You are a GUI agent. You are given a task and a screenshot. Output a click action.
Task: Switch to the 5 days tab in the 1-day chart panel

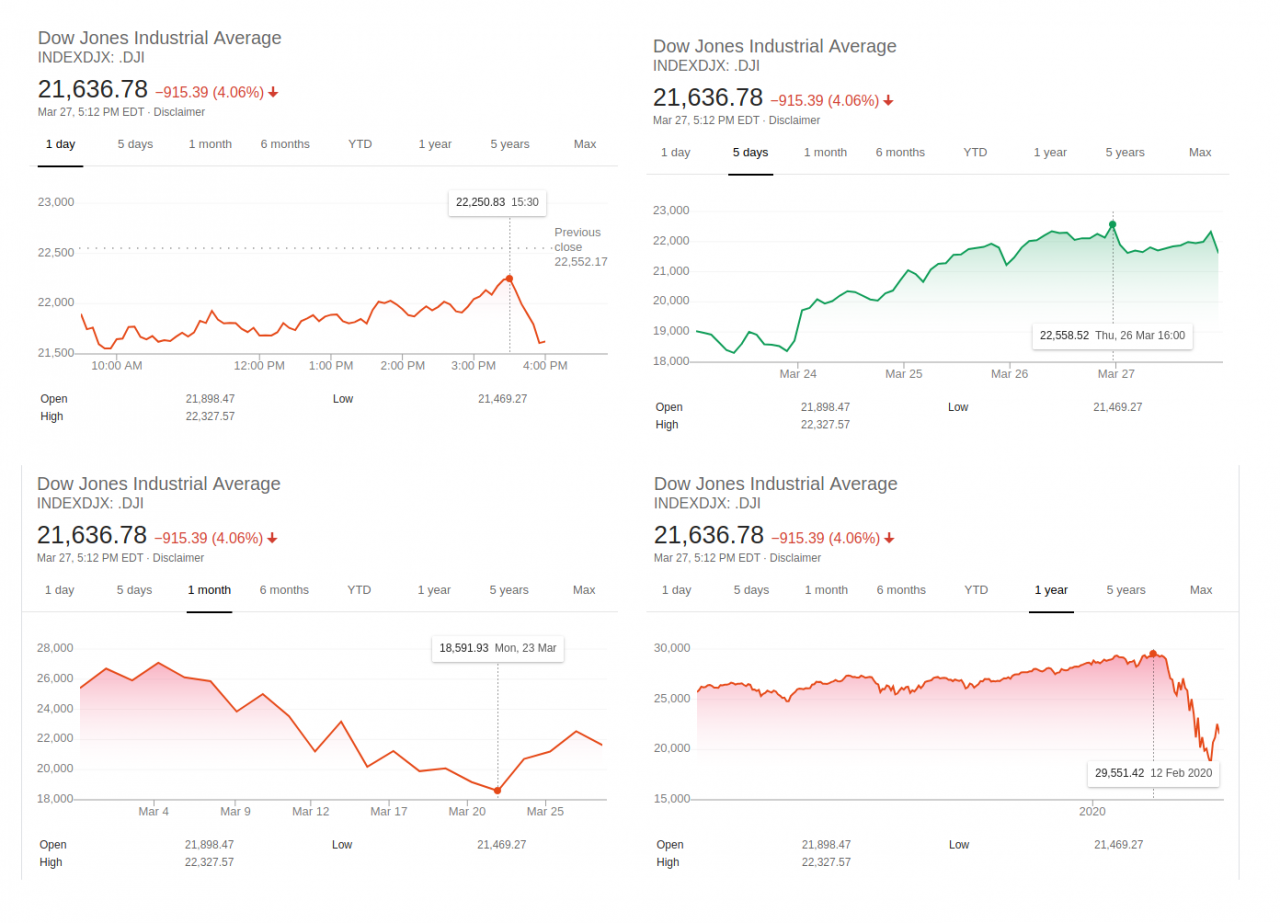(135, 144)
